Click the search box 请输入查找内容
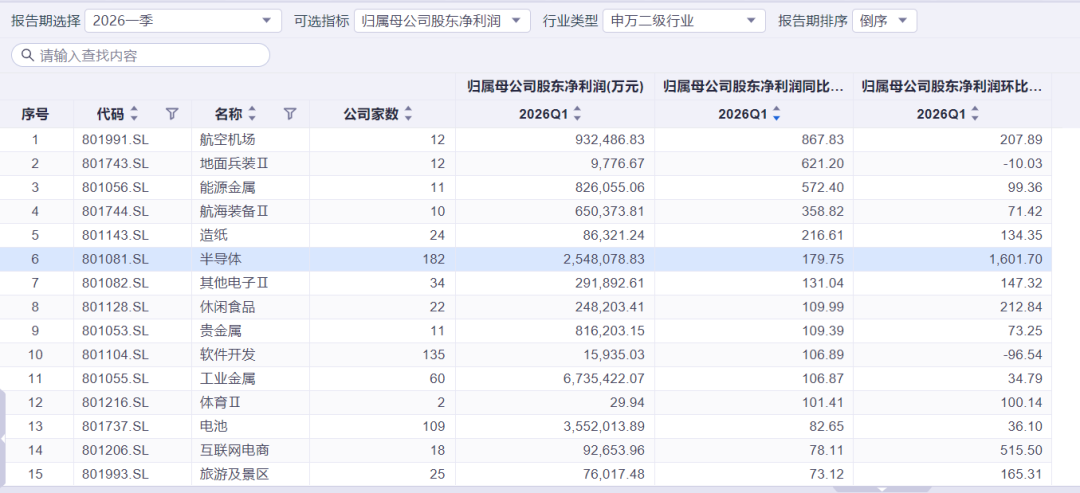Viewport: 1080px width, 493px height. click(141, 55)
